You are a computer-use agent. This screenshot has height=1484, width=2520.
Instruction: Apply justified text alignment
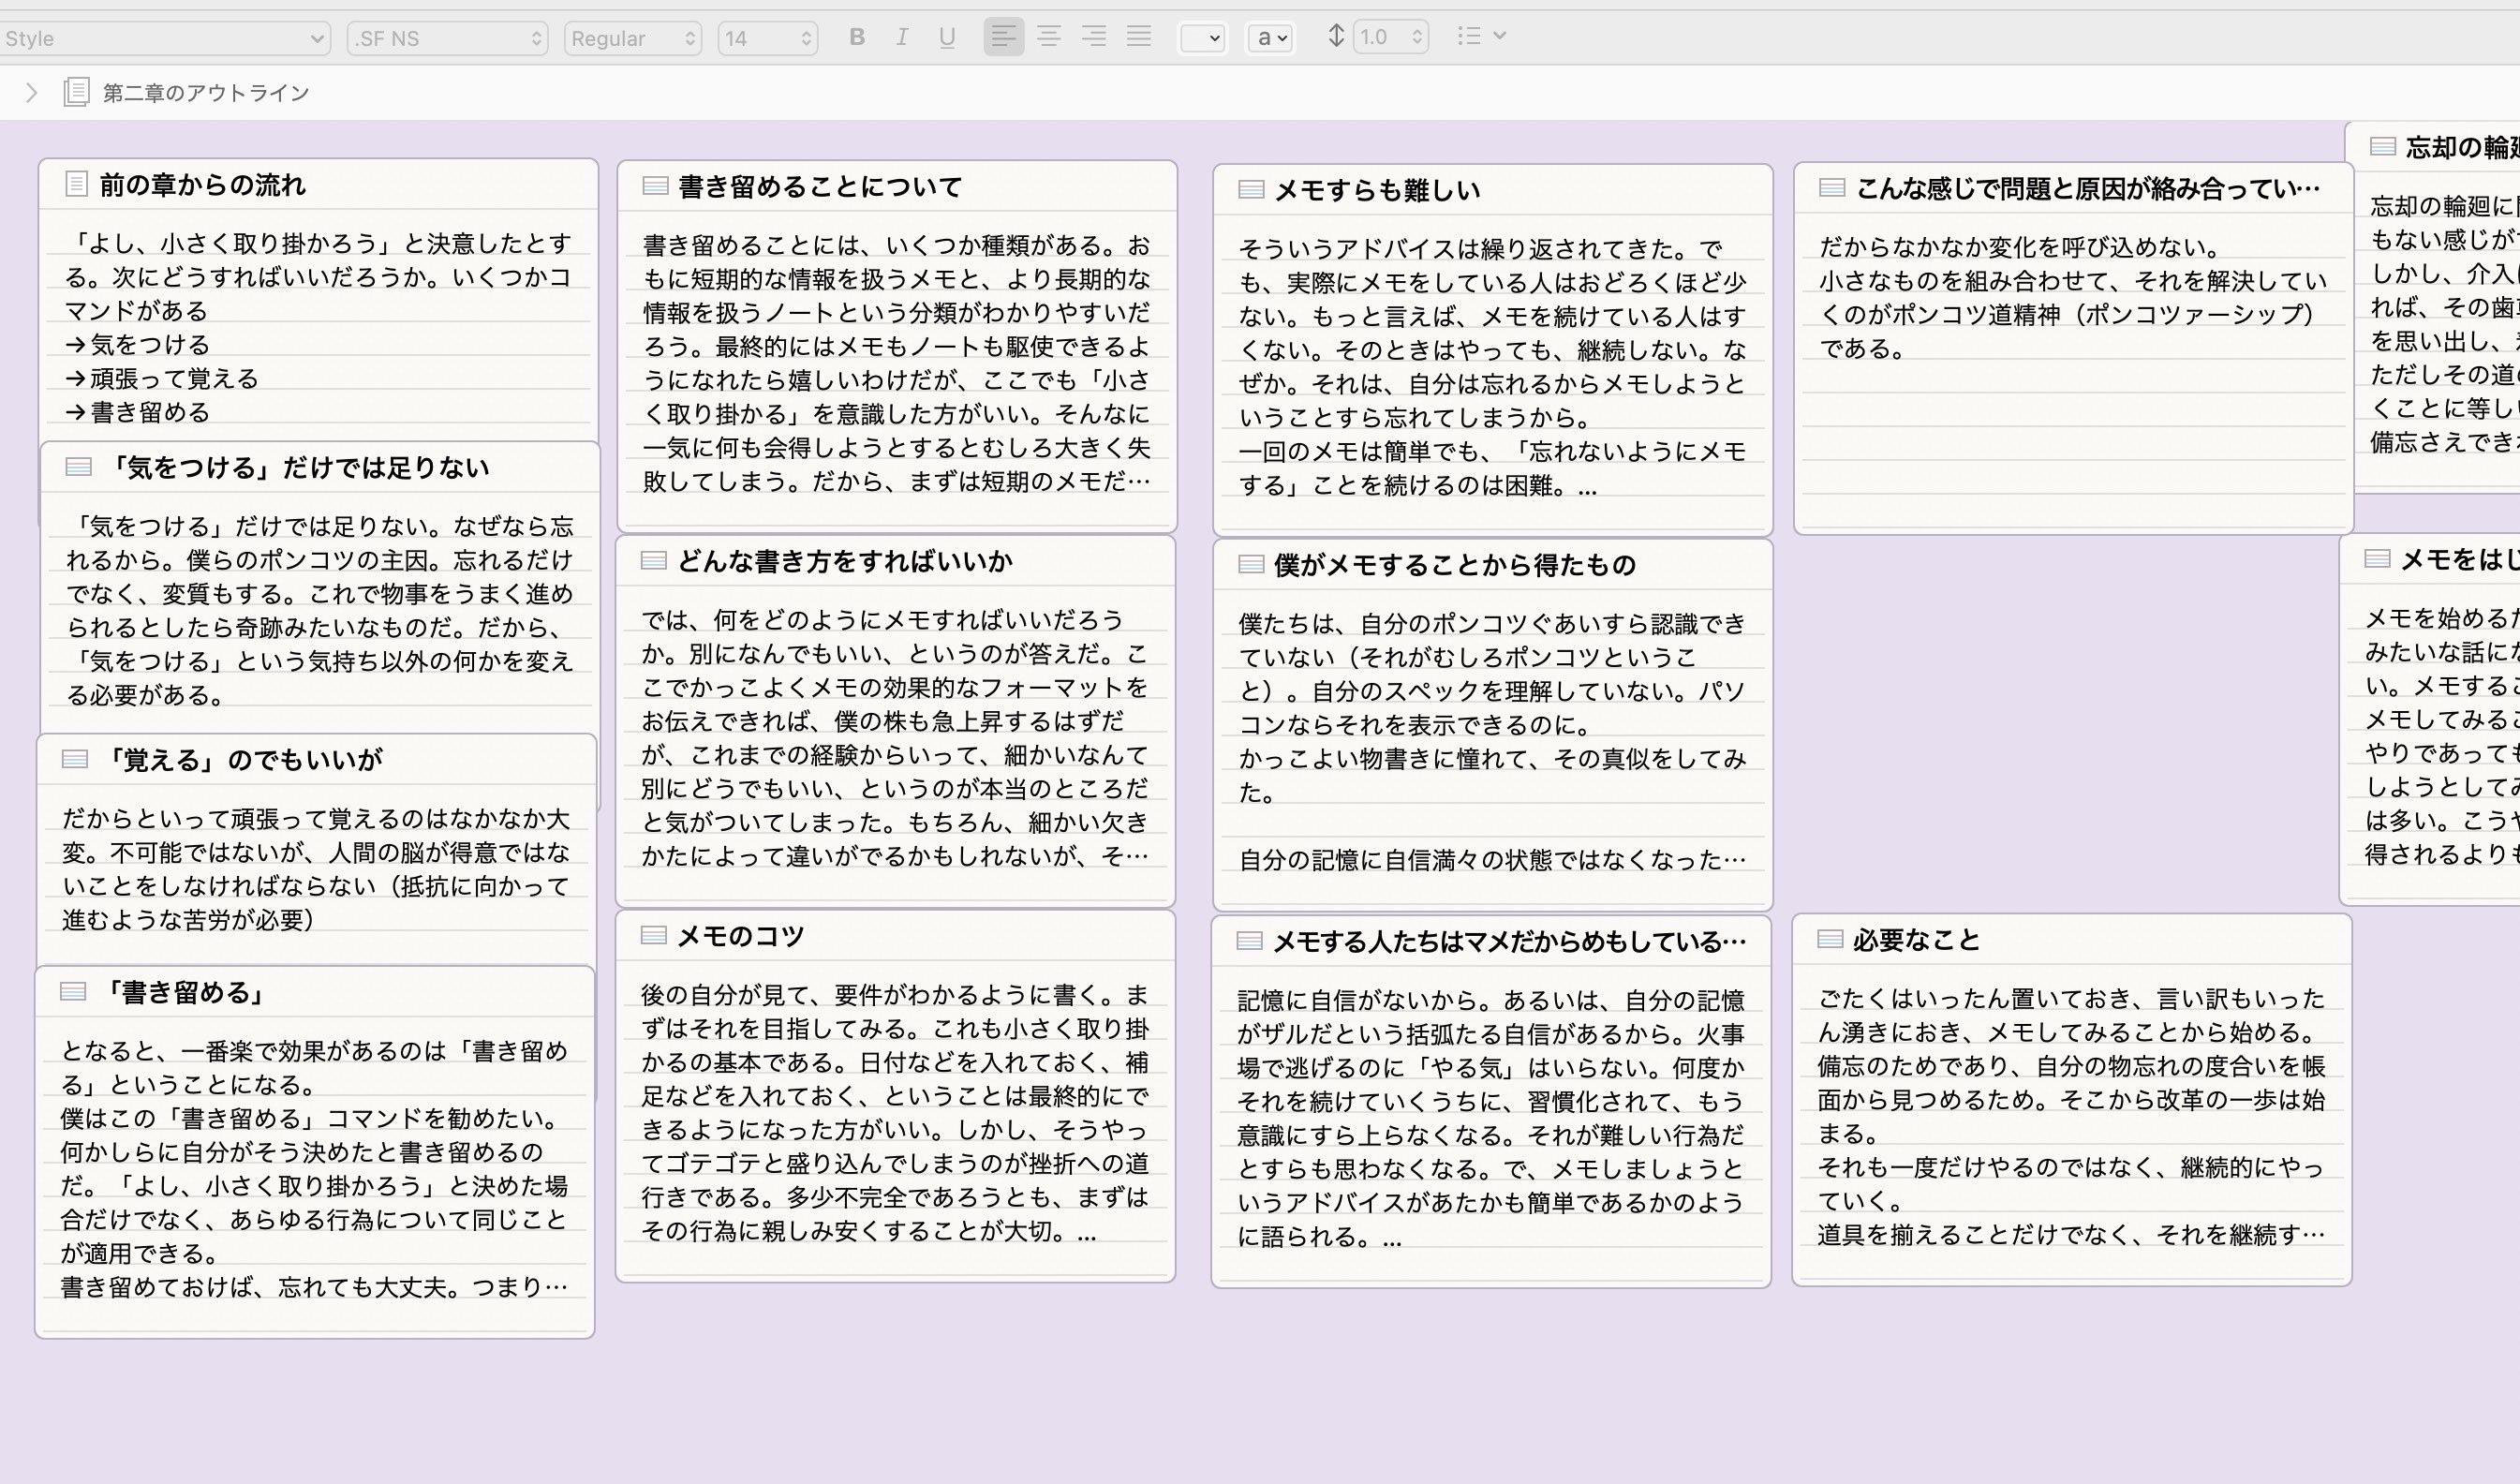[1138, 37]
